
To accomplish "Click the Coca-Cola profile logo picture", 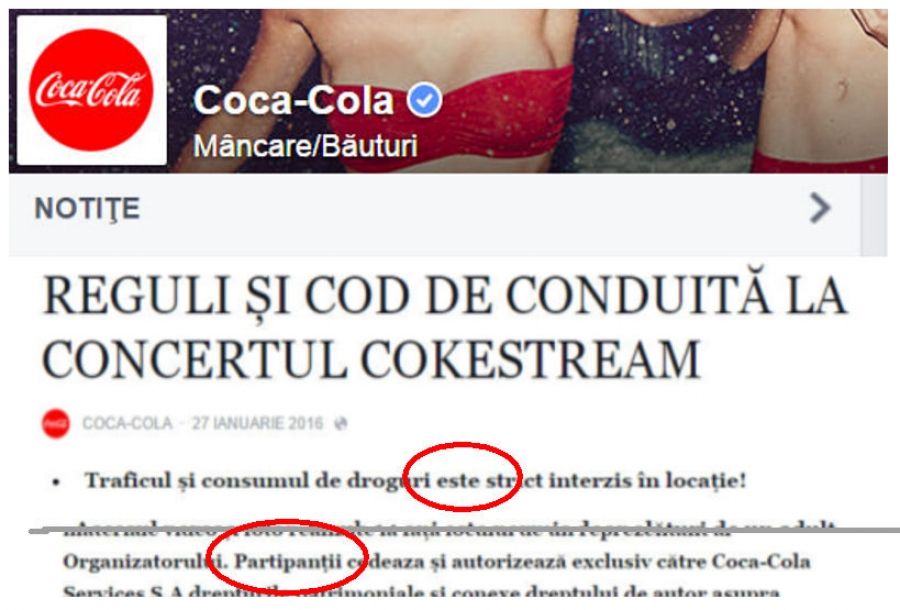I will click(92, 90).
